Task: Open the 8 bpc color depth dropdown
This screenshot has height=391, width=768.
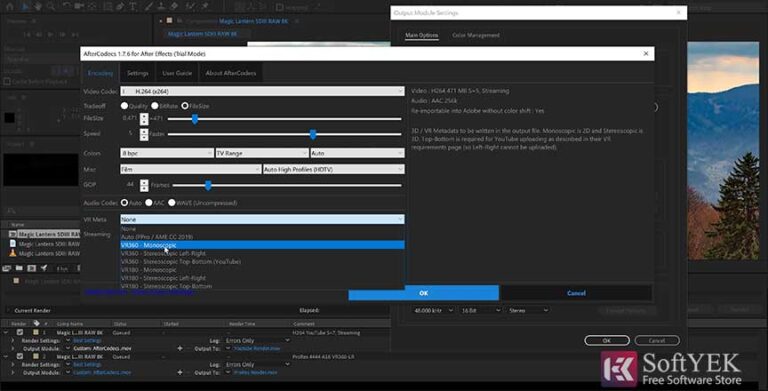Action: [167, 153]
